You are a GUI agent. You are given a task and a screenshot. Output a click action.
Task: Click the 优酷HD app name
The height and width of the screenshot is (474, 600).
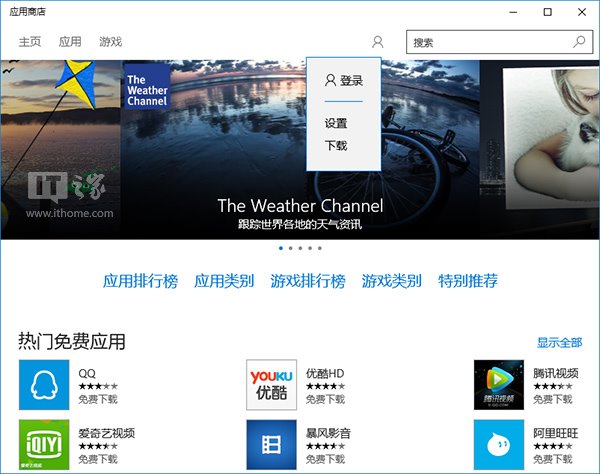coord(325,373)
